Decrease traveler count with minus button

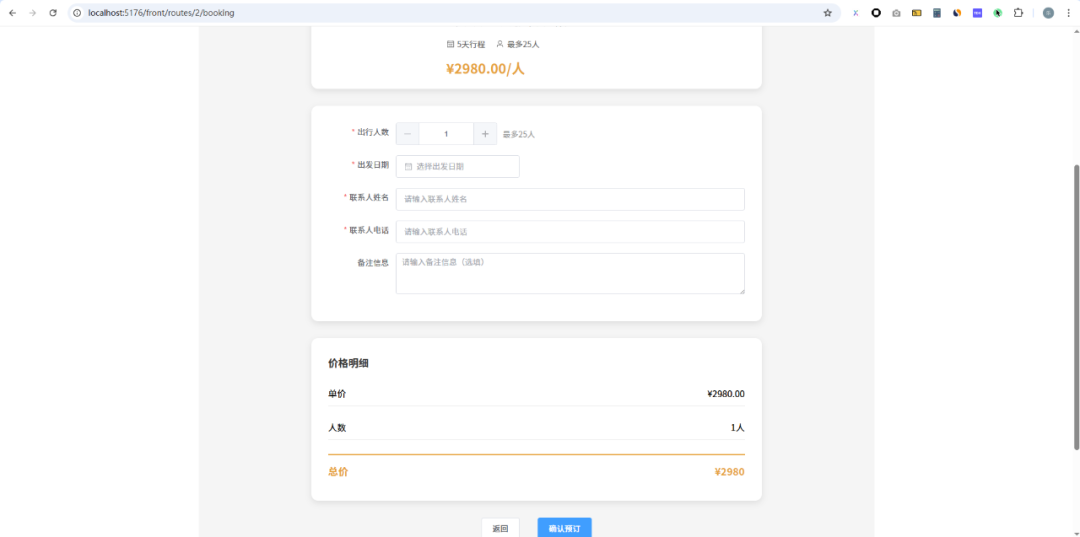click(x=407, y=134)
